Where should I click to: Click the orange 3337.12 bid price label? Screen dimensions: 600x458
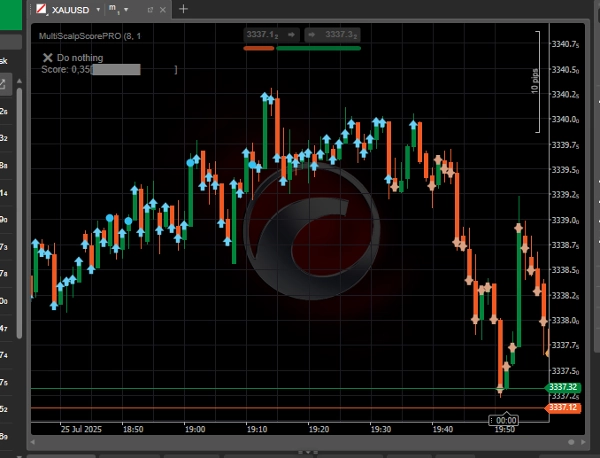pos(563,408)
